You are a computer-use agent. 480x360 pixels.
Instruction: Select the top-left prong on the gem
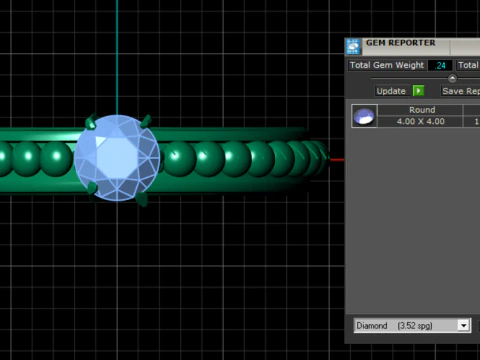pyautogui.click(x=91, y=122)
